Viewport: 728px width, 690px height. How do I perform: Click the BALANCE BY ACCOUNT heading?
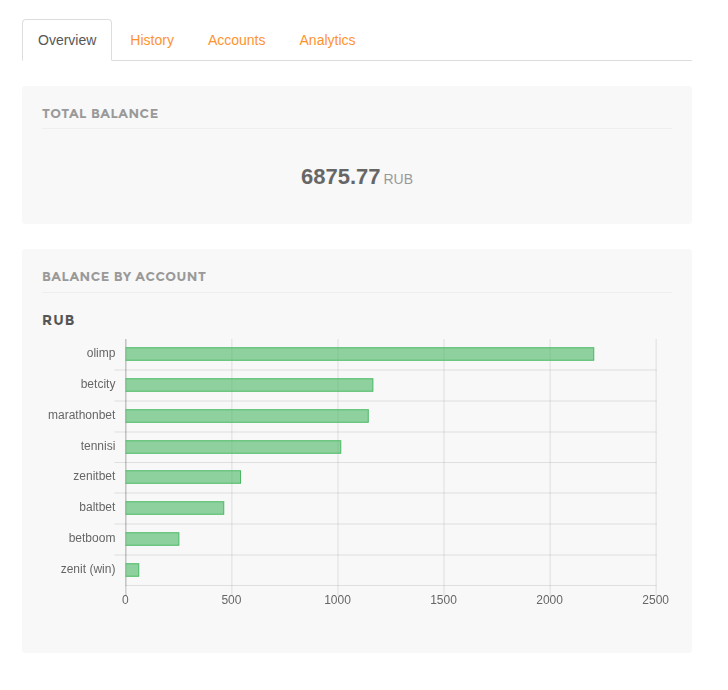[x=124, y=277]
